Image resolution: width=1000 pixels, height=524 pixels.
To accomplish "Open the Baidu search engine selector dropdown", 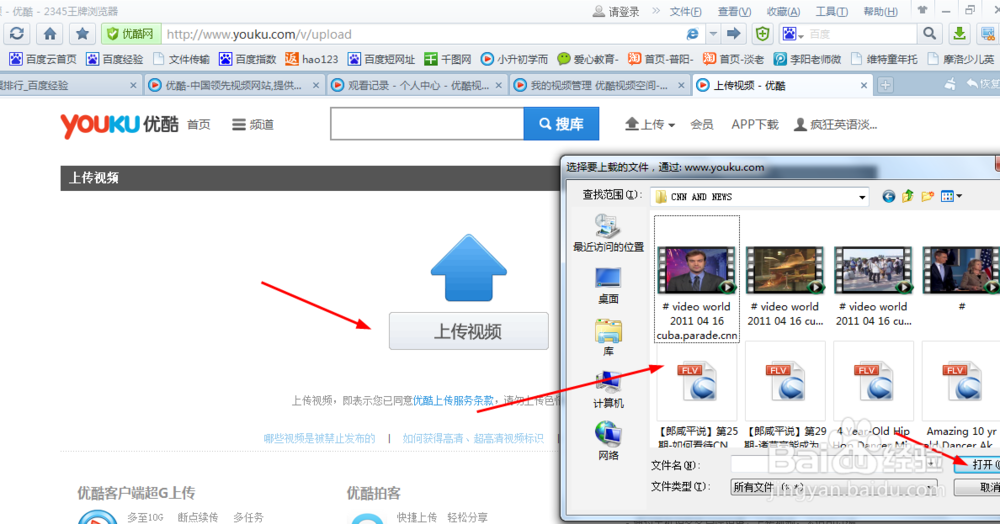I will pyautogui.click(x=793, y=34).
